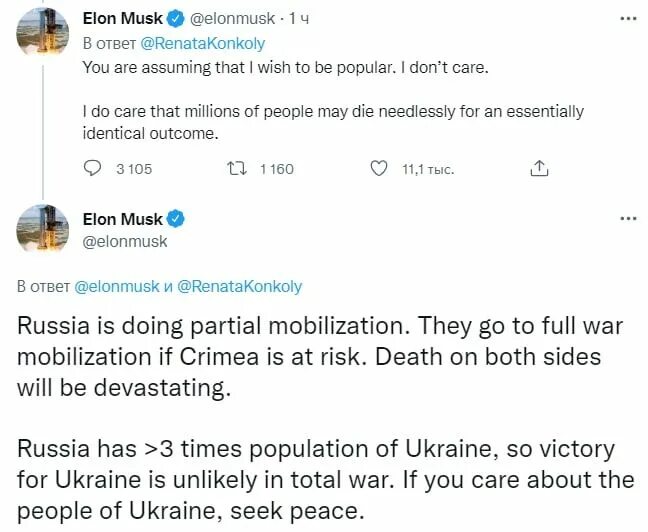Open Elon Musk avatar in second tweet

click(42, 231)
